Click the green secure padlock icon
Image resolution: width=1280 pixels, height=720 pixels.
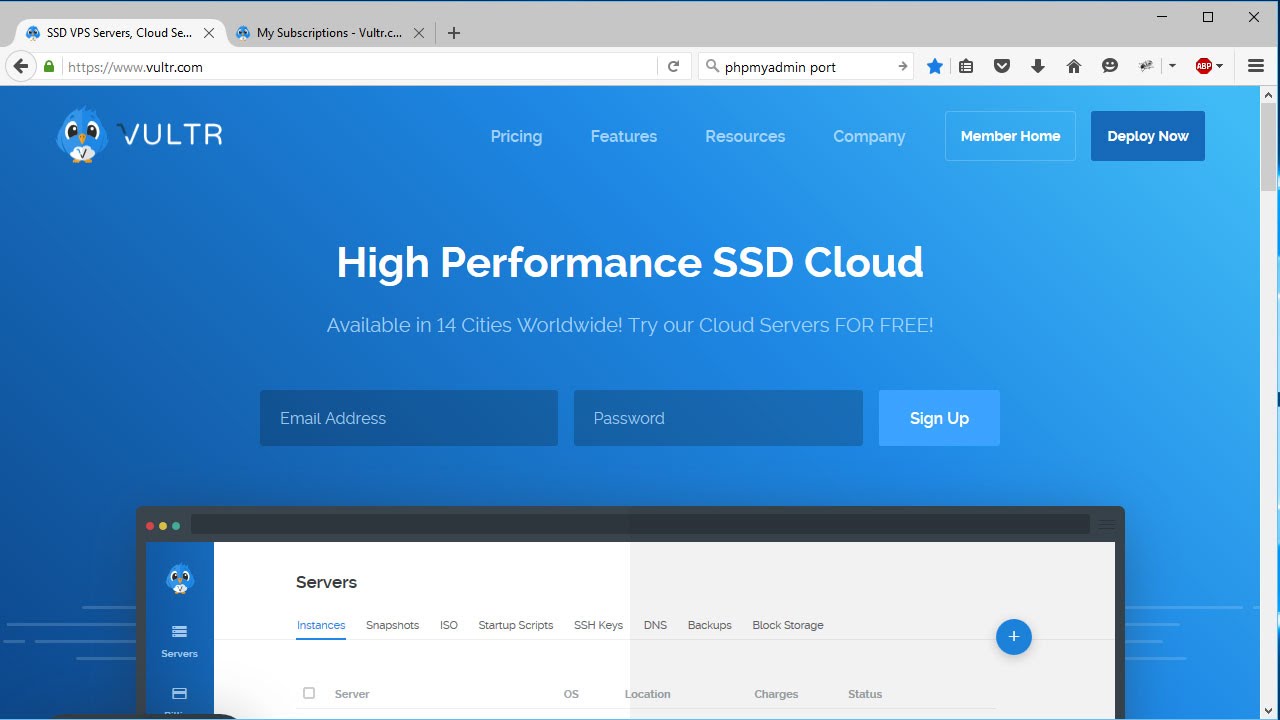click(49, 67)
